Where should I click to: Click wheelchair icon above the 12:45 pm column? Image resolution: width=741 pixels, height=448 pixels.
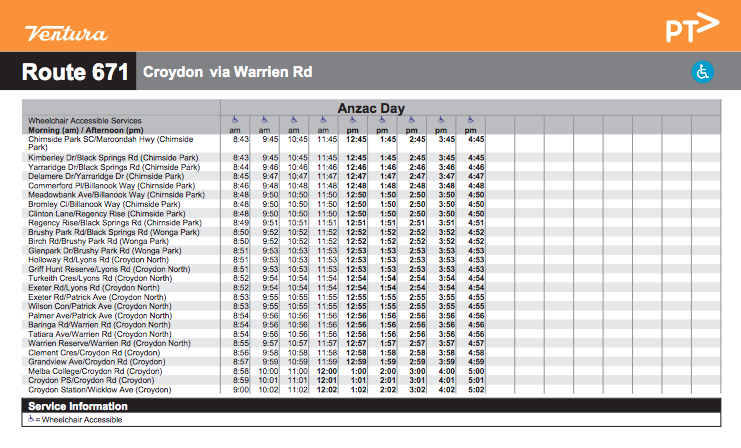pyautogui.click(x=353, y=120)
